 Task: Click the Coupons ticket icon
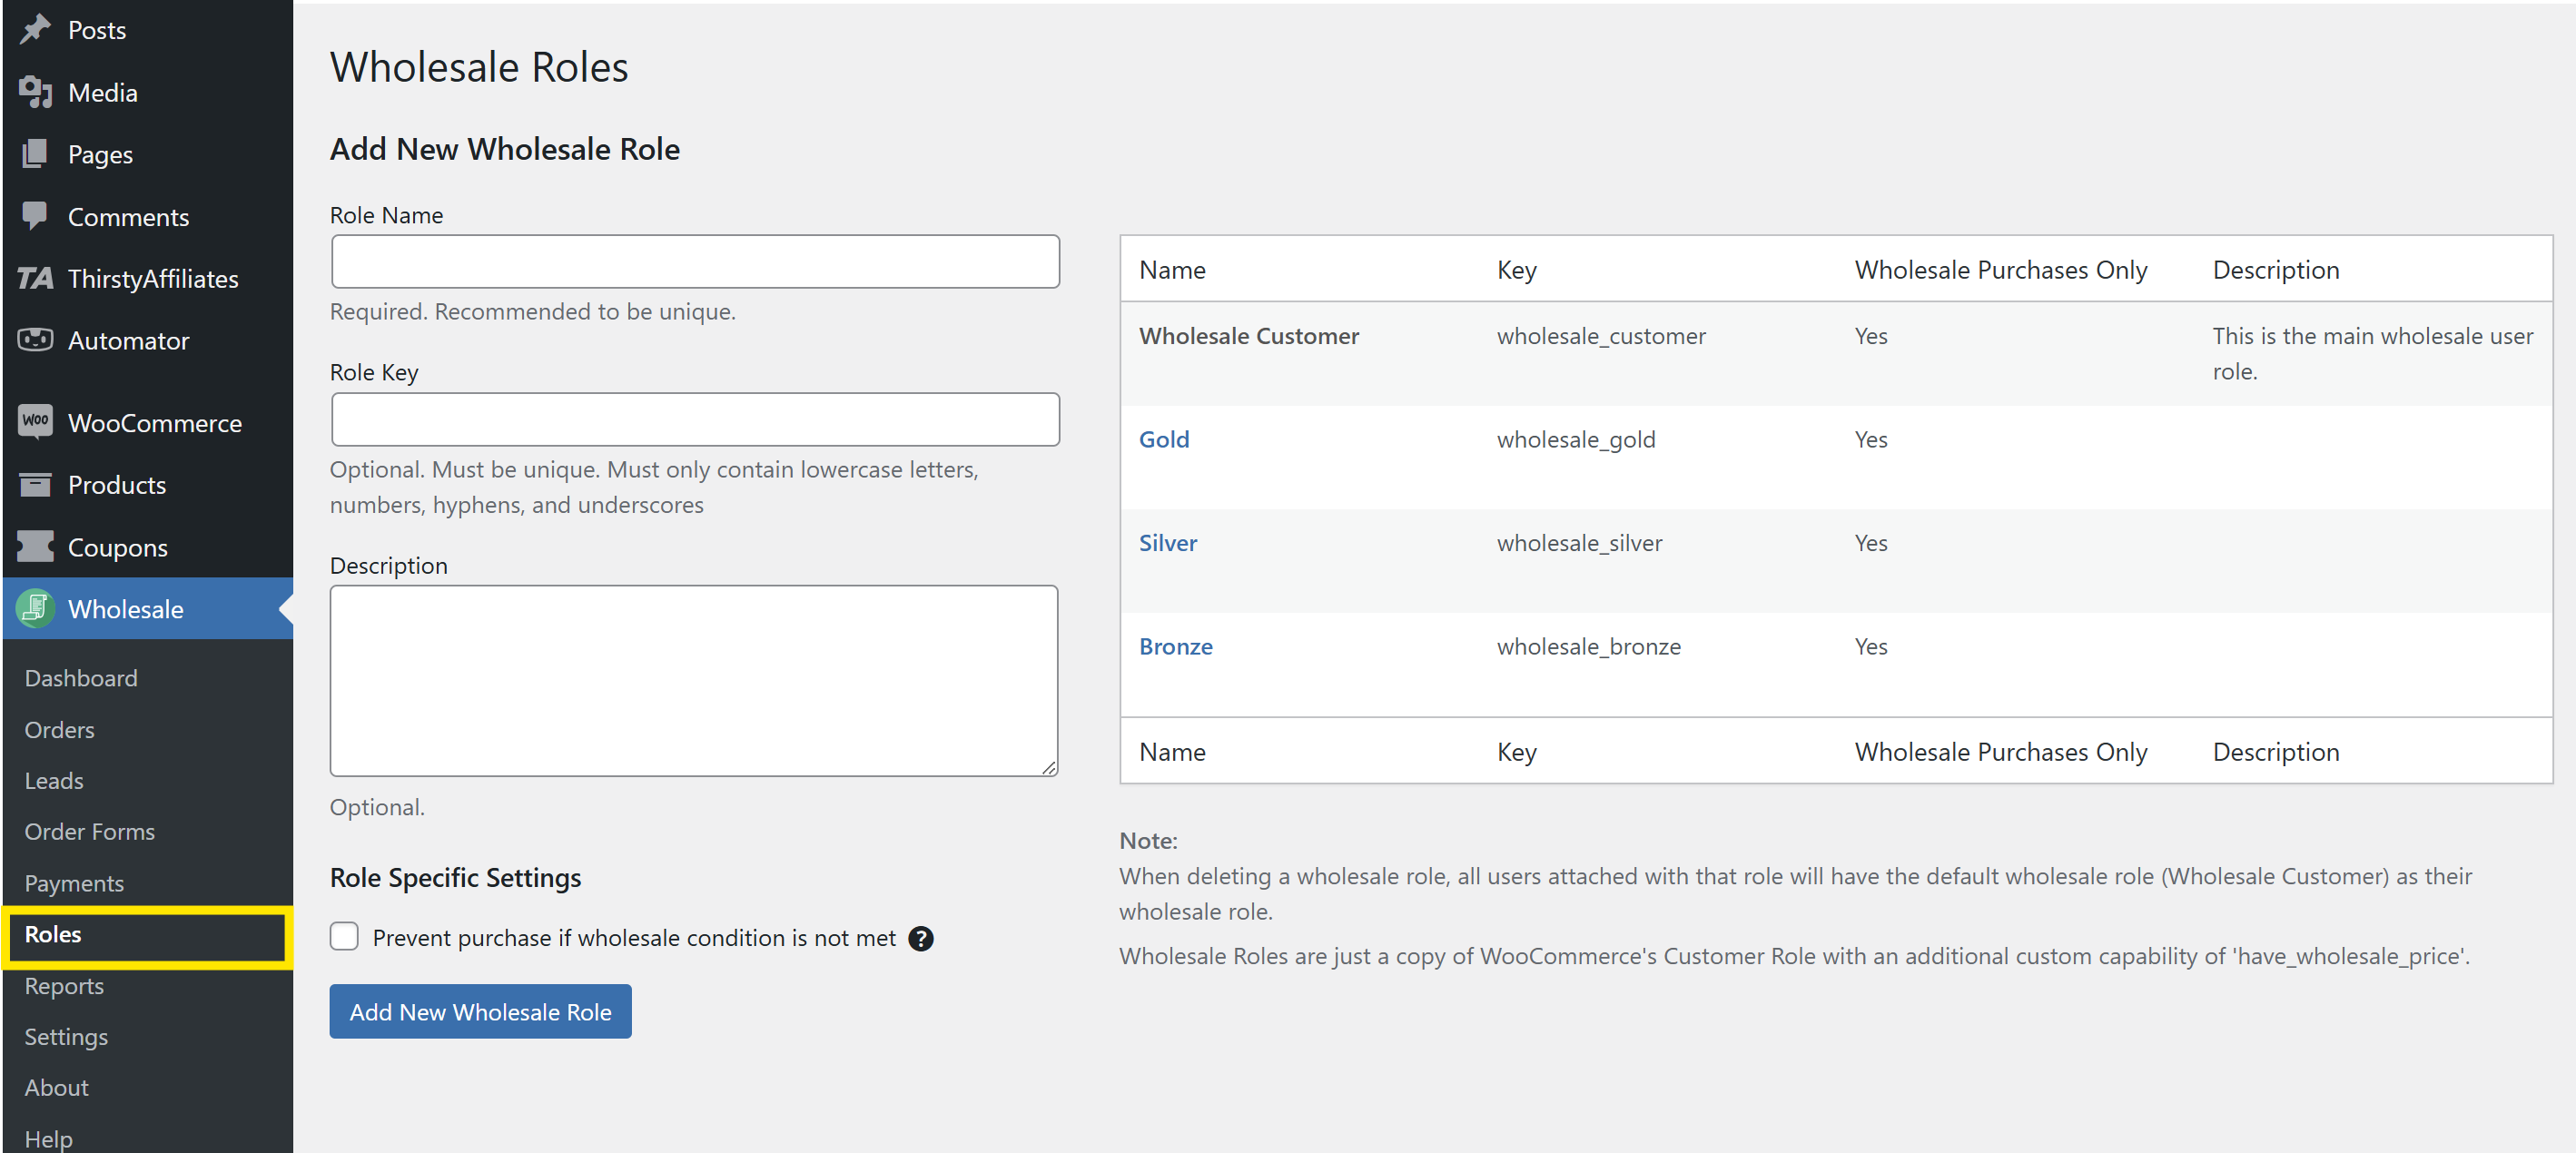(35, 547)
